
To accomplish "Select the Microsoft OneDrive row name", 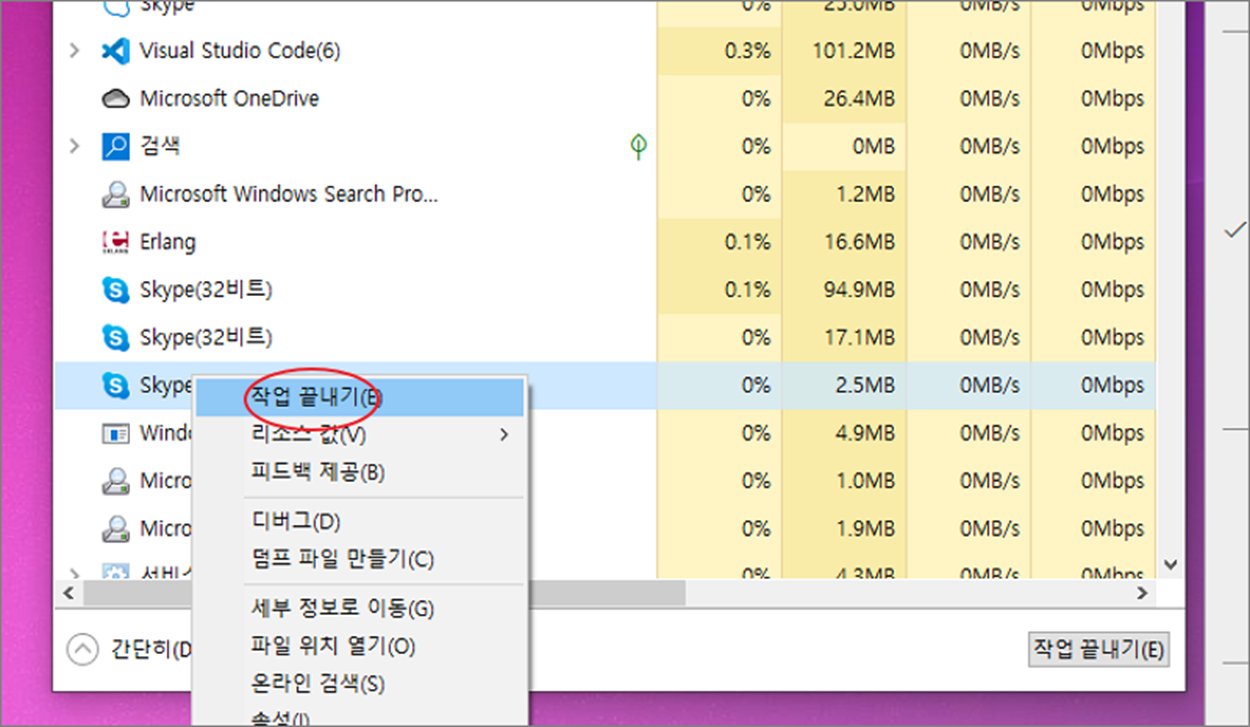I will (x=230, y=98).
